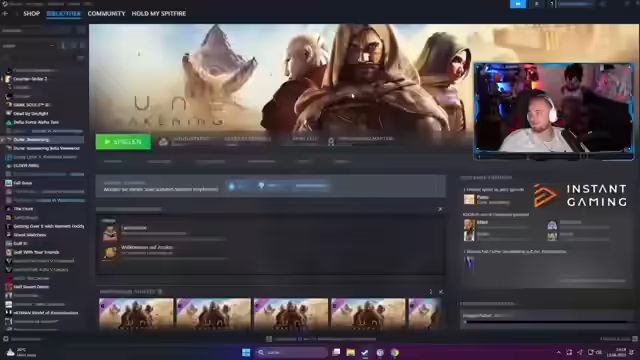Switch to the COMMUNITY tab
This screenshot has width=640, height=360.
[106, 13]
